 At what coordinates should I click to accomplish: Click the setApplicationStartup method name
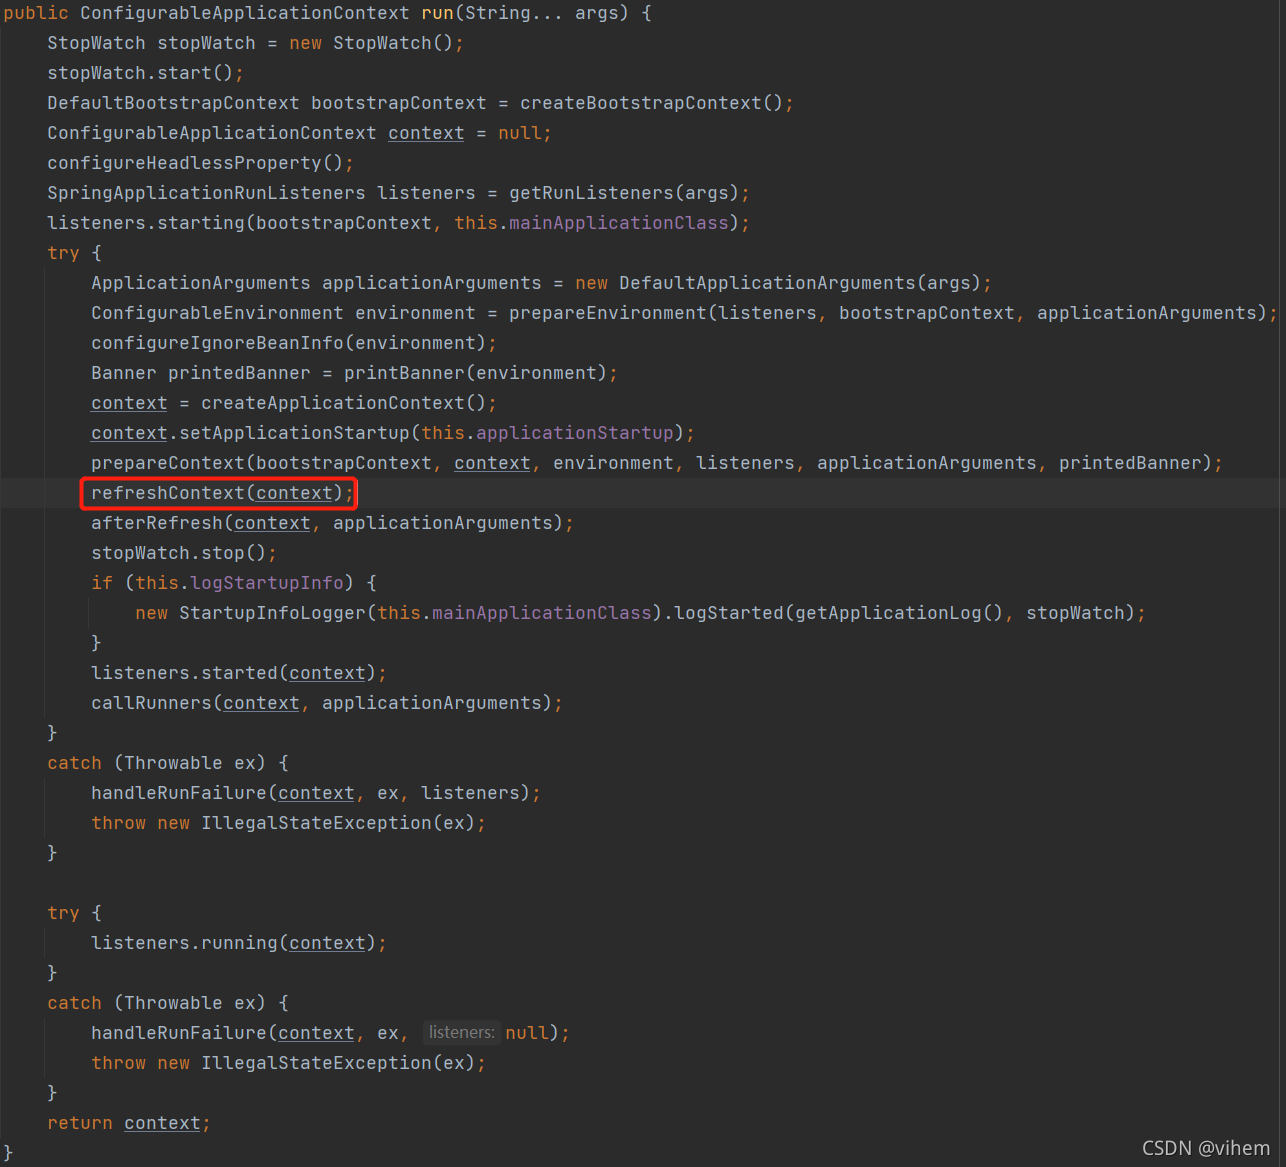click(x=294, y=433)
